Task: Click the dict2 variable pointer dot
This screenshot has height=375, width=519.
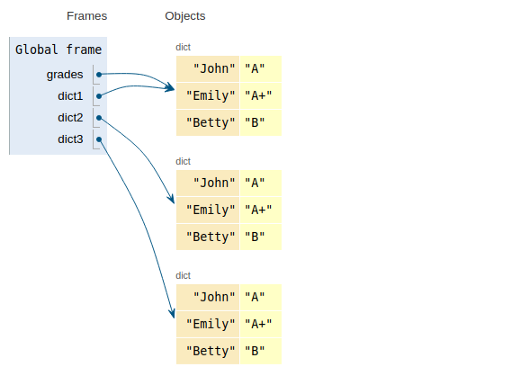Action: 99,118
